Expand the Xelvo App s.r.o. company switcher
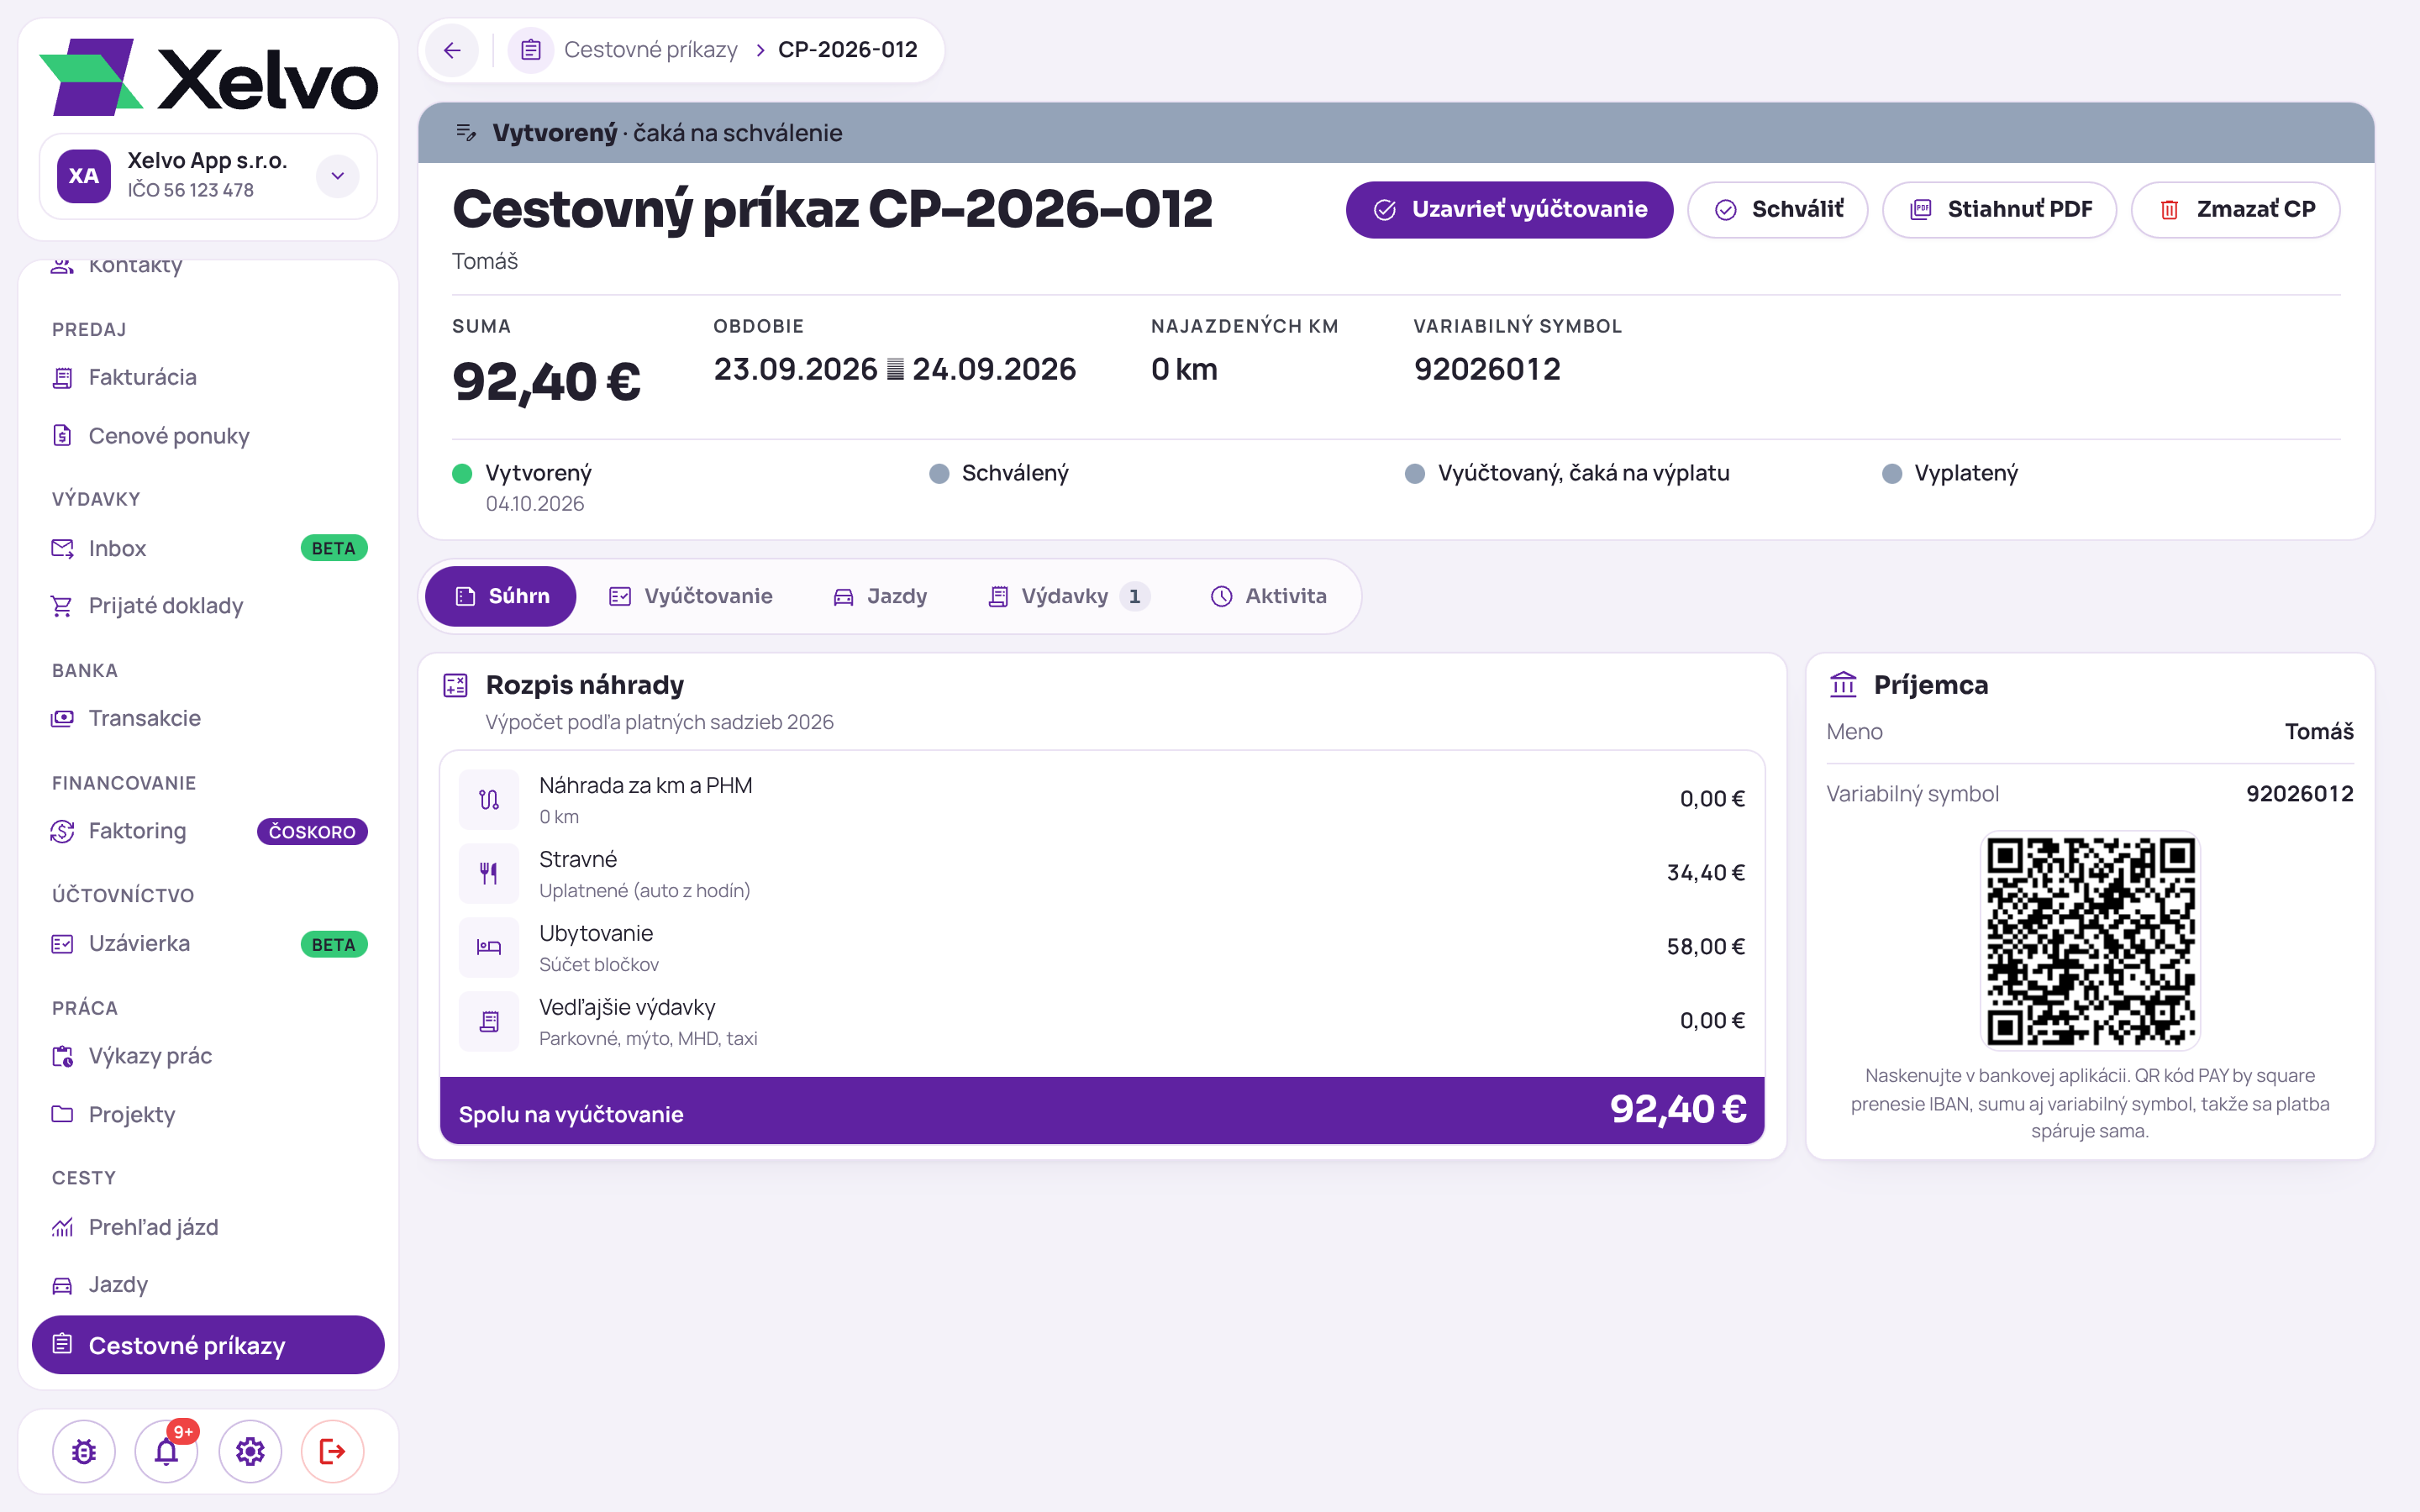The width and height of the screenshot is (2420, 1512). (x=338, y=176)
